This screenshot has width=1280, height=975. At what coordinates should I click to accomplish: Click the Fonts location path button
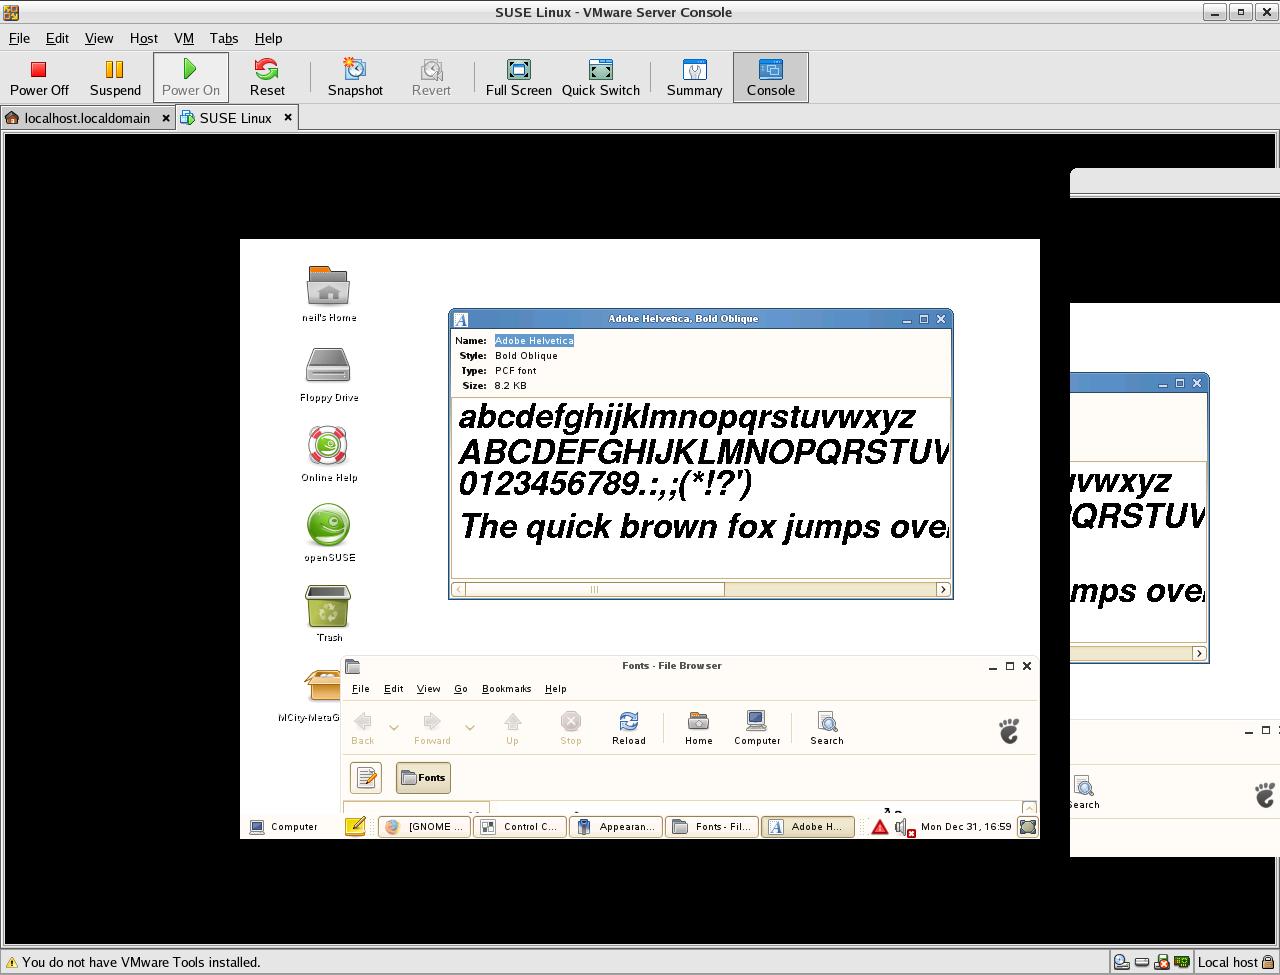423,777
